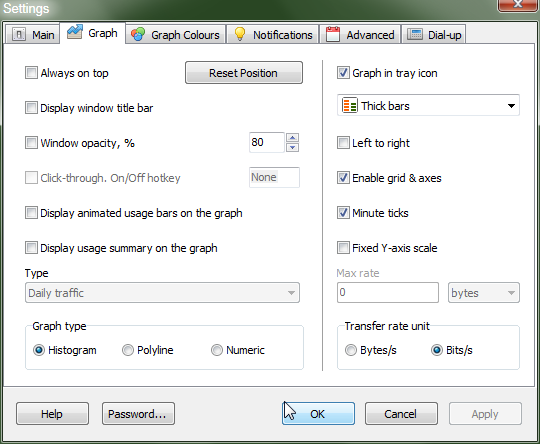
Task: Click the Thick bars style icon
Action: 350,105
